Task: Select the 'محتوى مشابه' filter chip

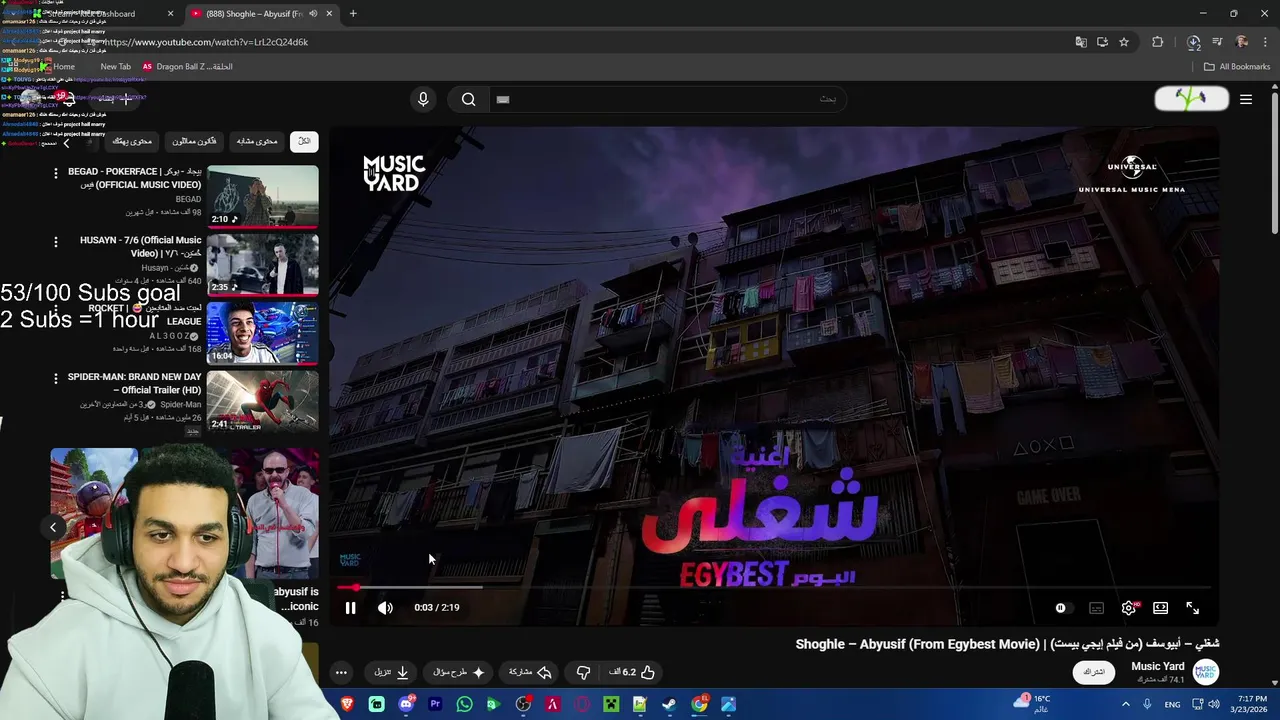Action: click(256, 141)
